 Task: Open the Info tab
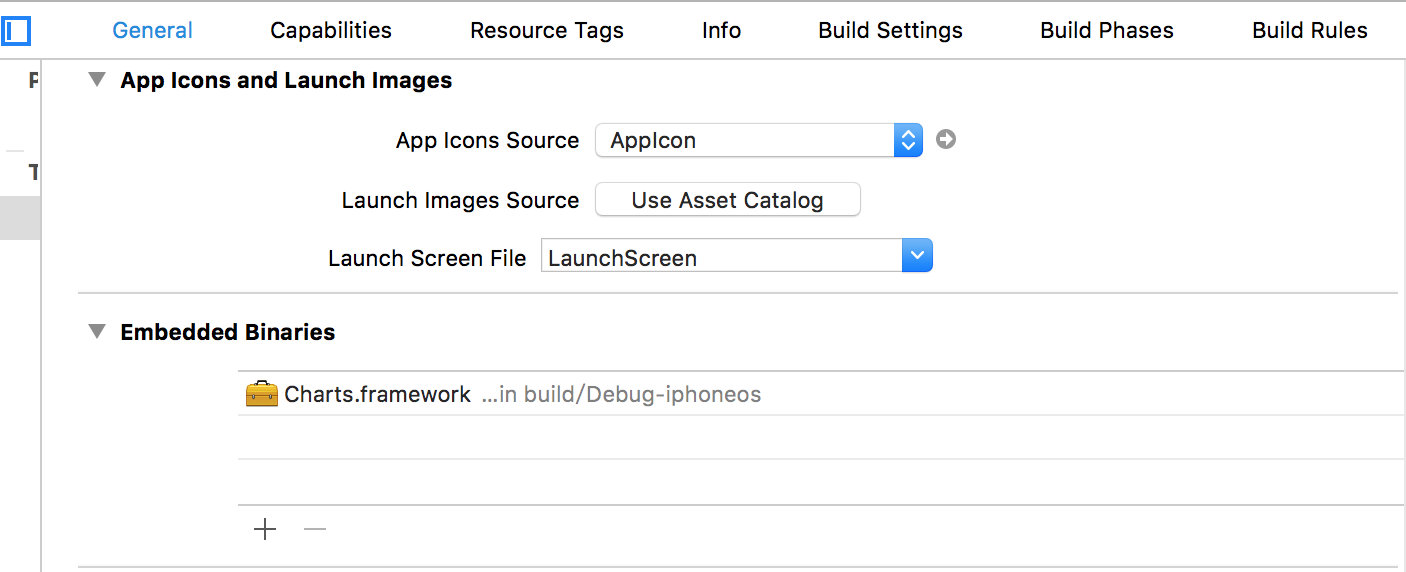click(x=721, y=31)
